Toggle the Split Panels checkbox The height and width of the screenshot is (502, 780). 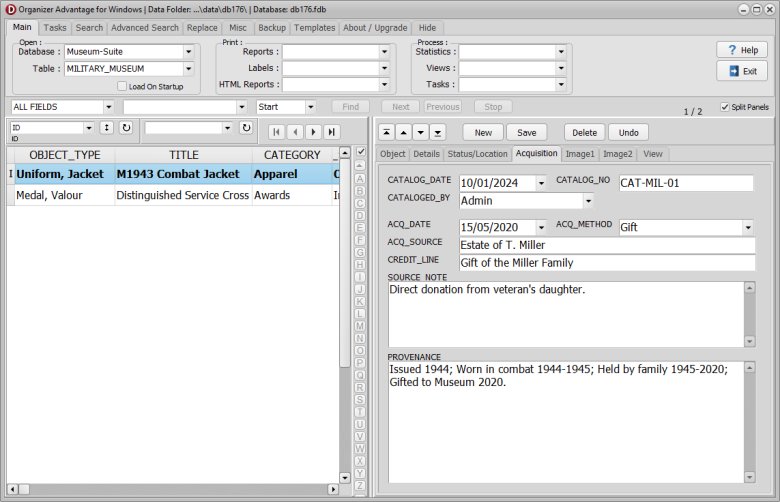725,107
